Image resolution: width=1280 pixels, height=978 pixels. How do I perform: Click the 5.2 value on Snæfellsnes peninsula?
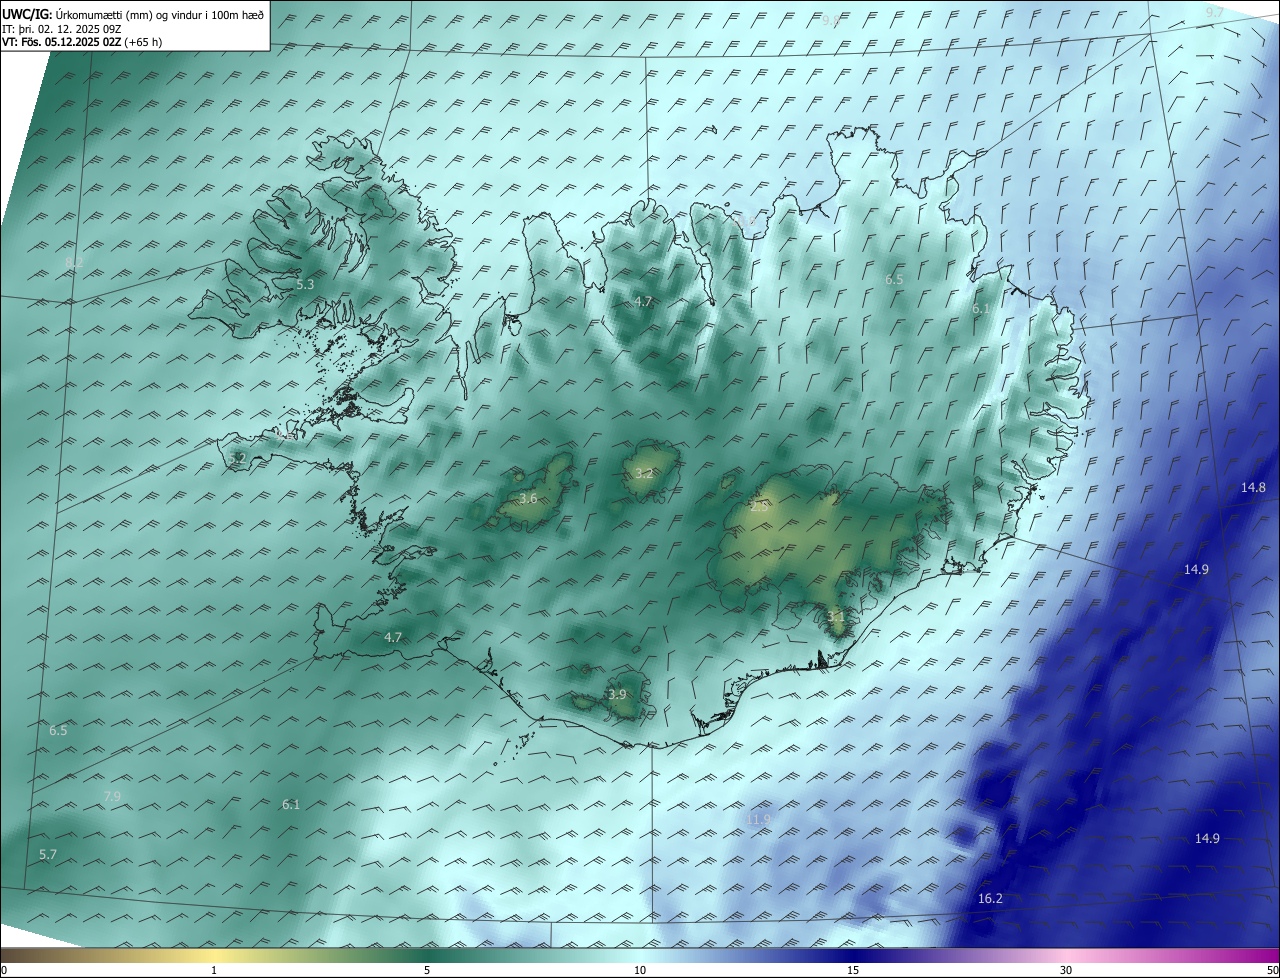point(237,458)
